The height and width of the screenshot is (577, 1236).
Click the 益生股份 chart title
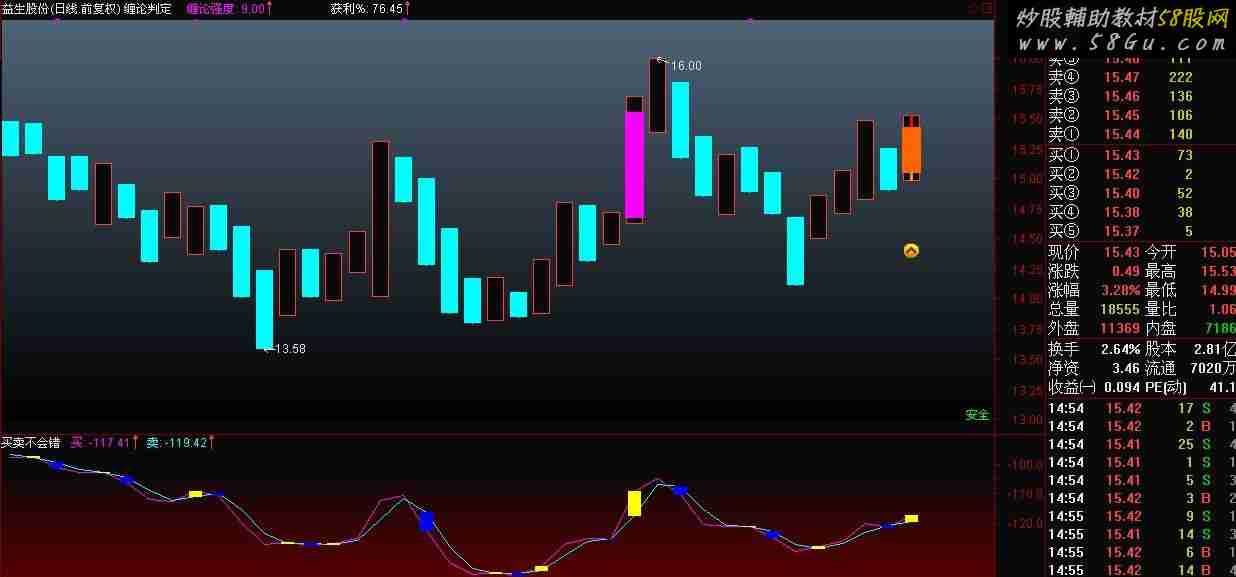(x=87, y=9)
